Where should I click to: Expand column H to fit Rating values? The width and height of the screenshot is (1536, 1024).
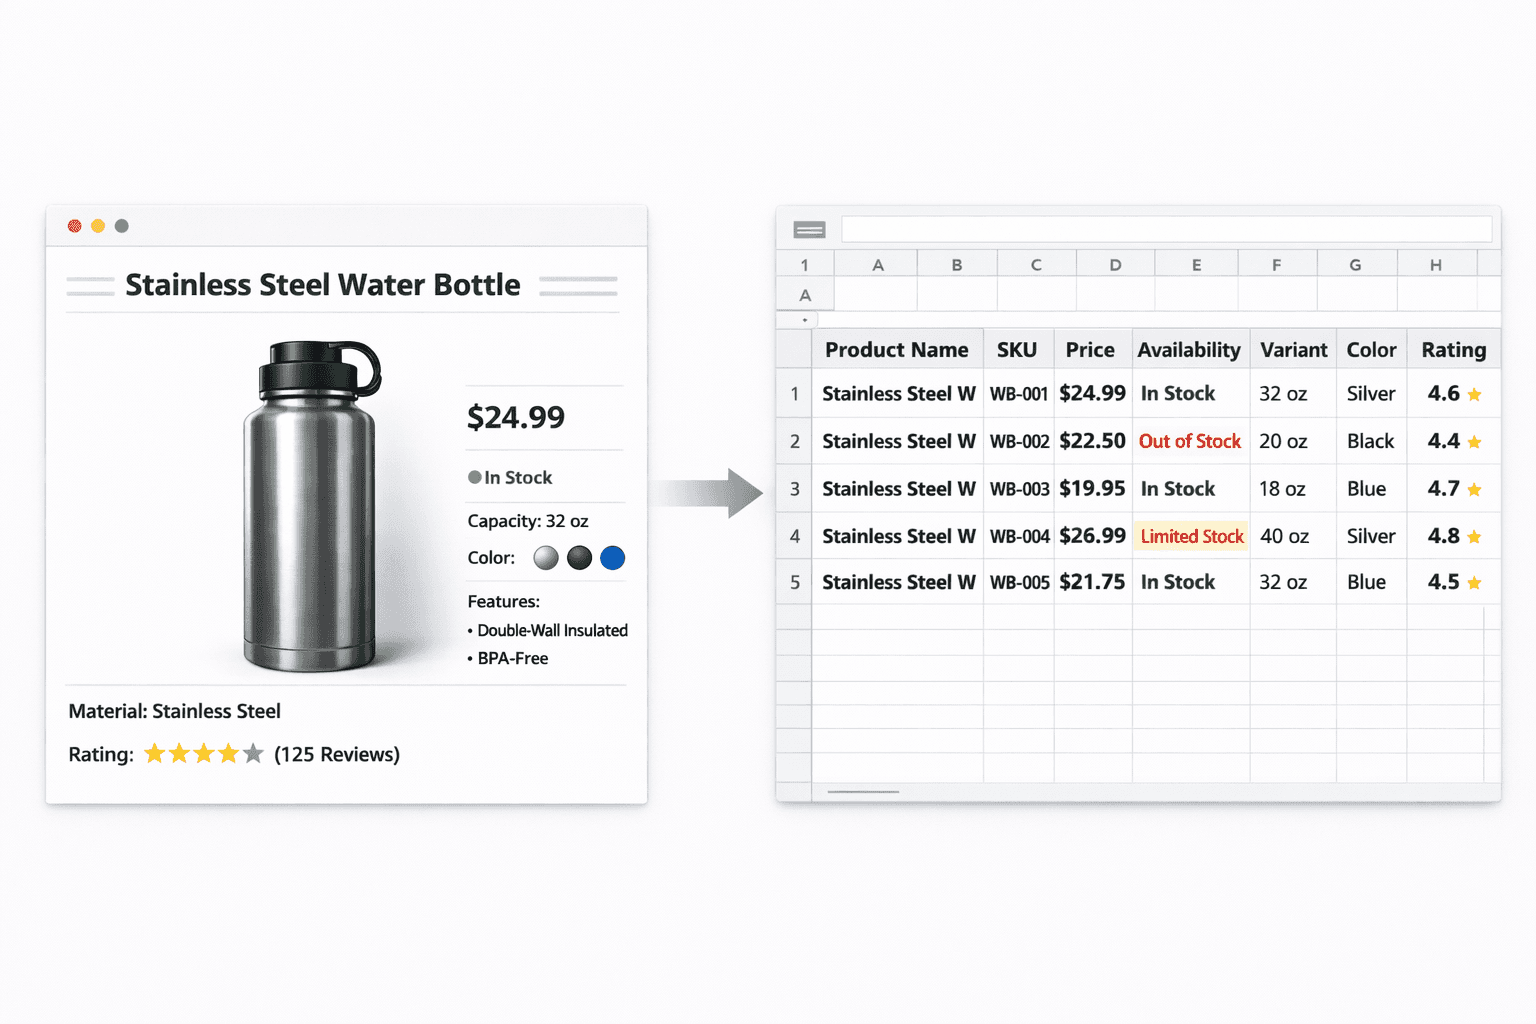coord(1436,263)
